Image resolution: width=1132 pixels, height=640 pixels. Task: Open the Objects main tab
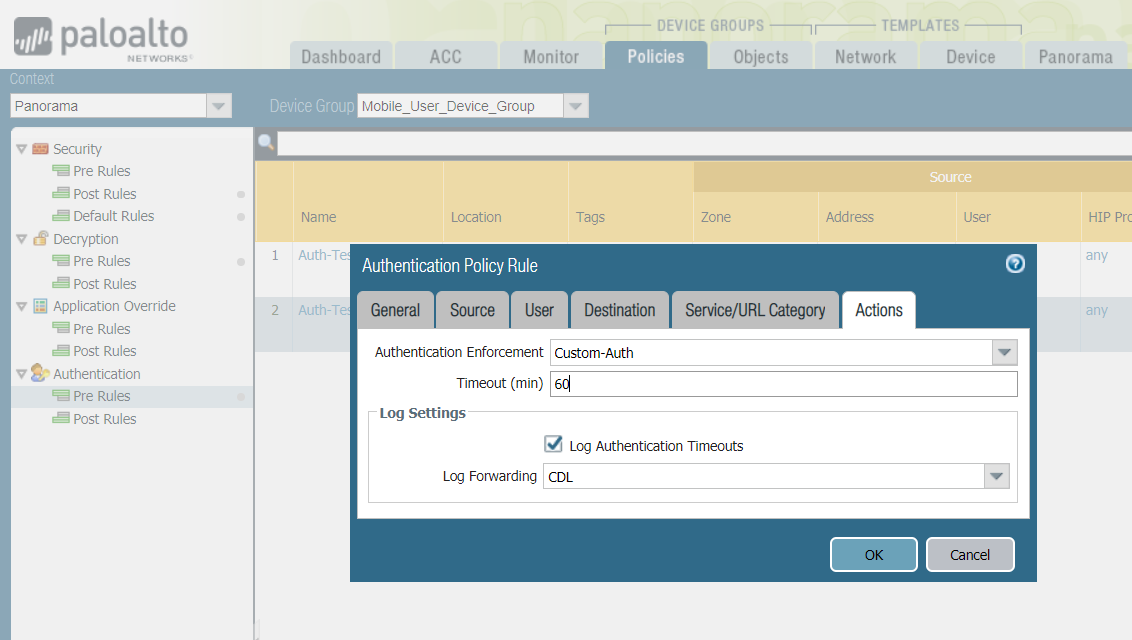pos(761,56)
